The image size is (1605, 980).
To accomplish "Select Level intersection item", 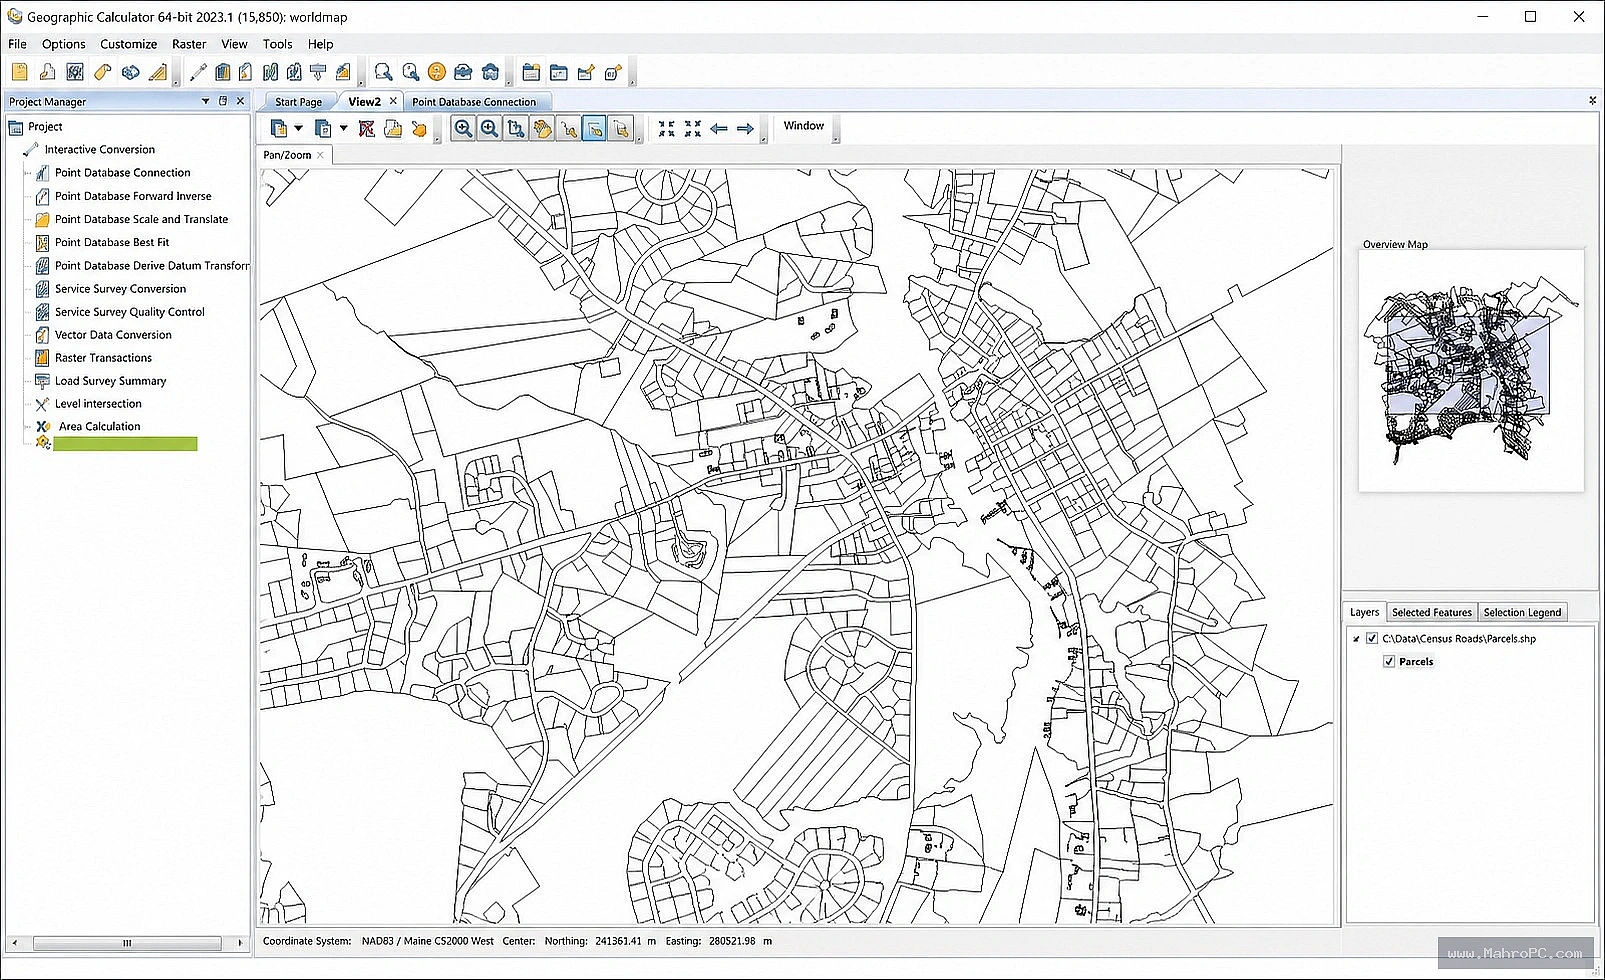I will 98,404.
